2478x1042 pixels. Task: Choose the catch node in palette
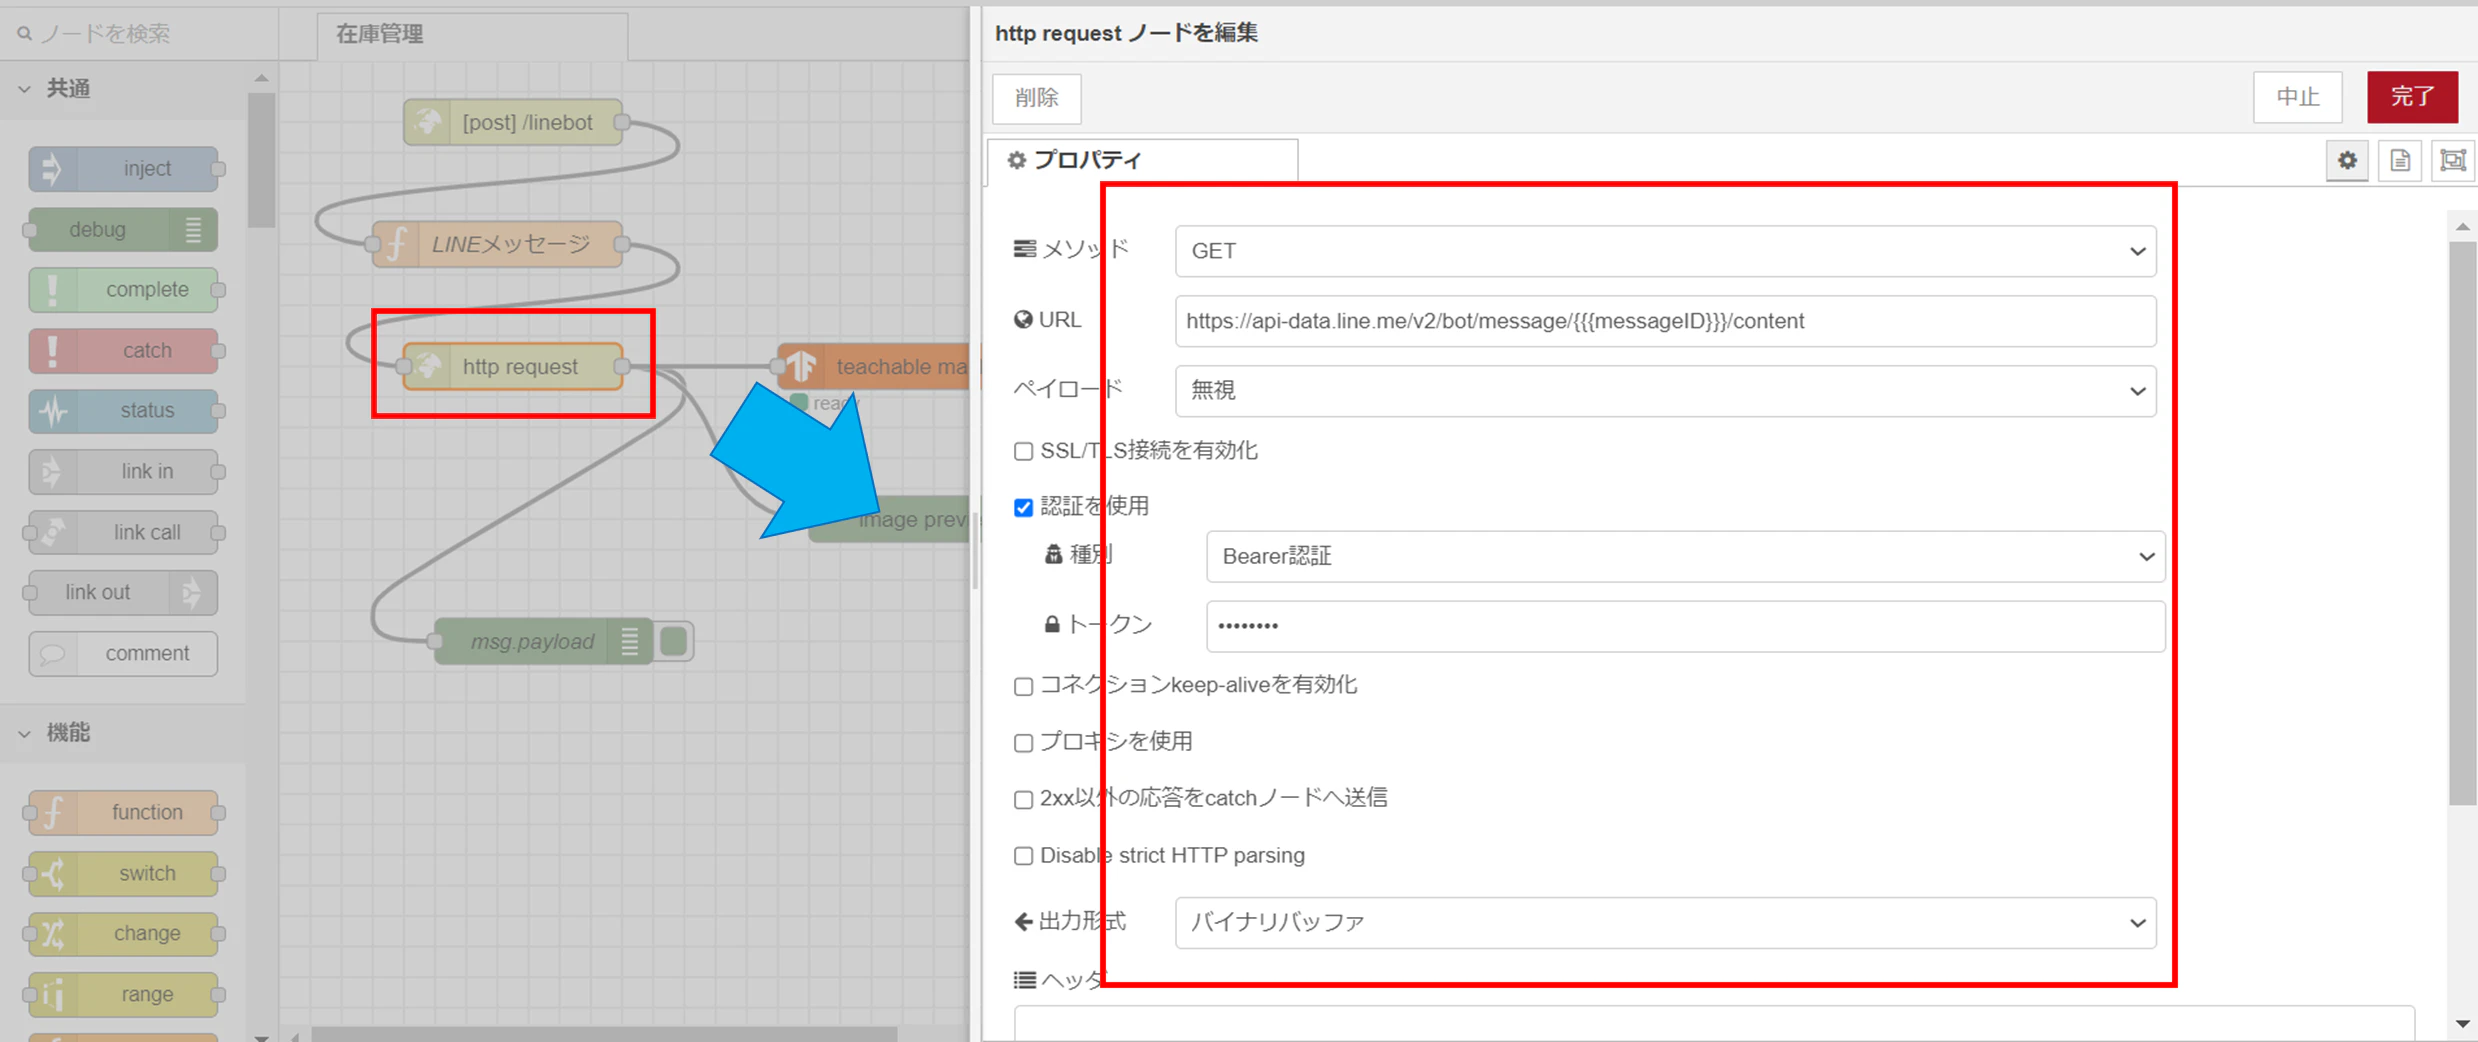click(x=123, y=351)
